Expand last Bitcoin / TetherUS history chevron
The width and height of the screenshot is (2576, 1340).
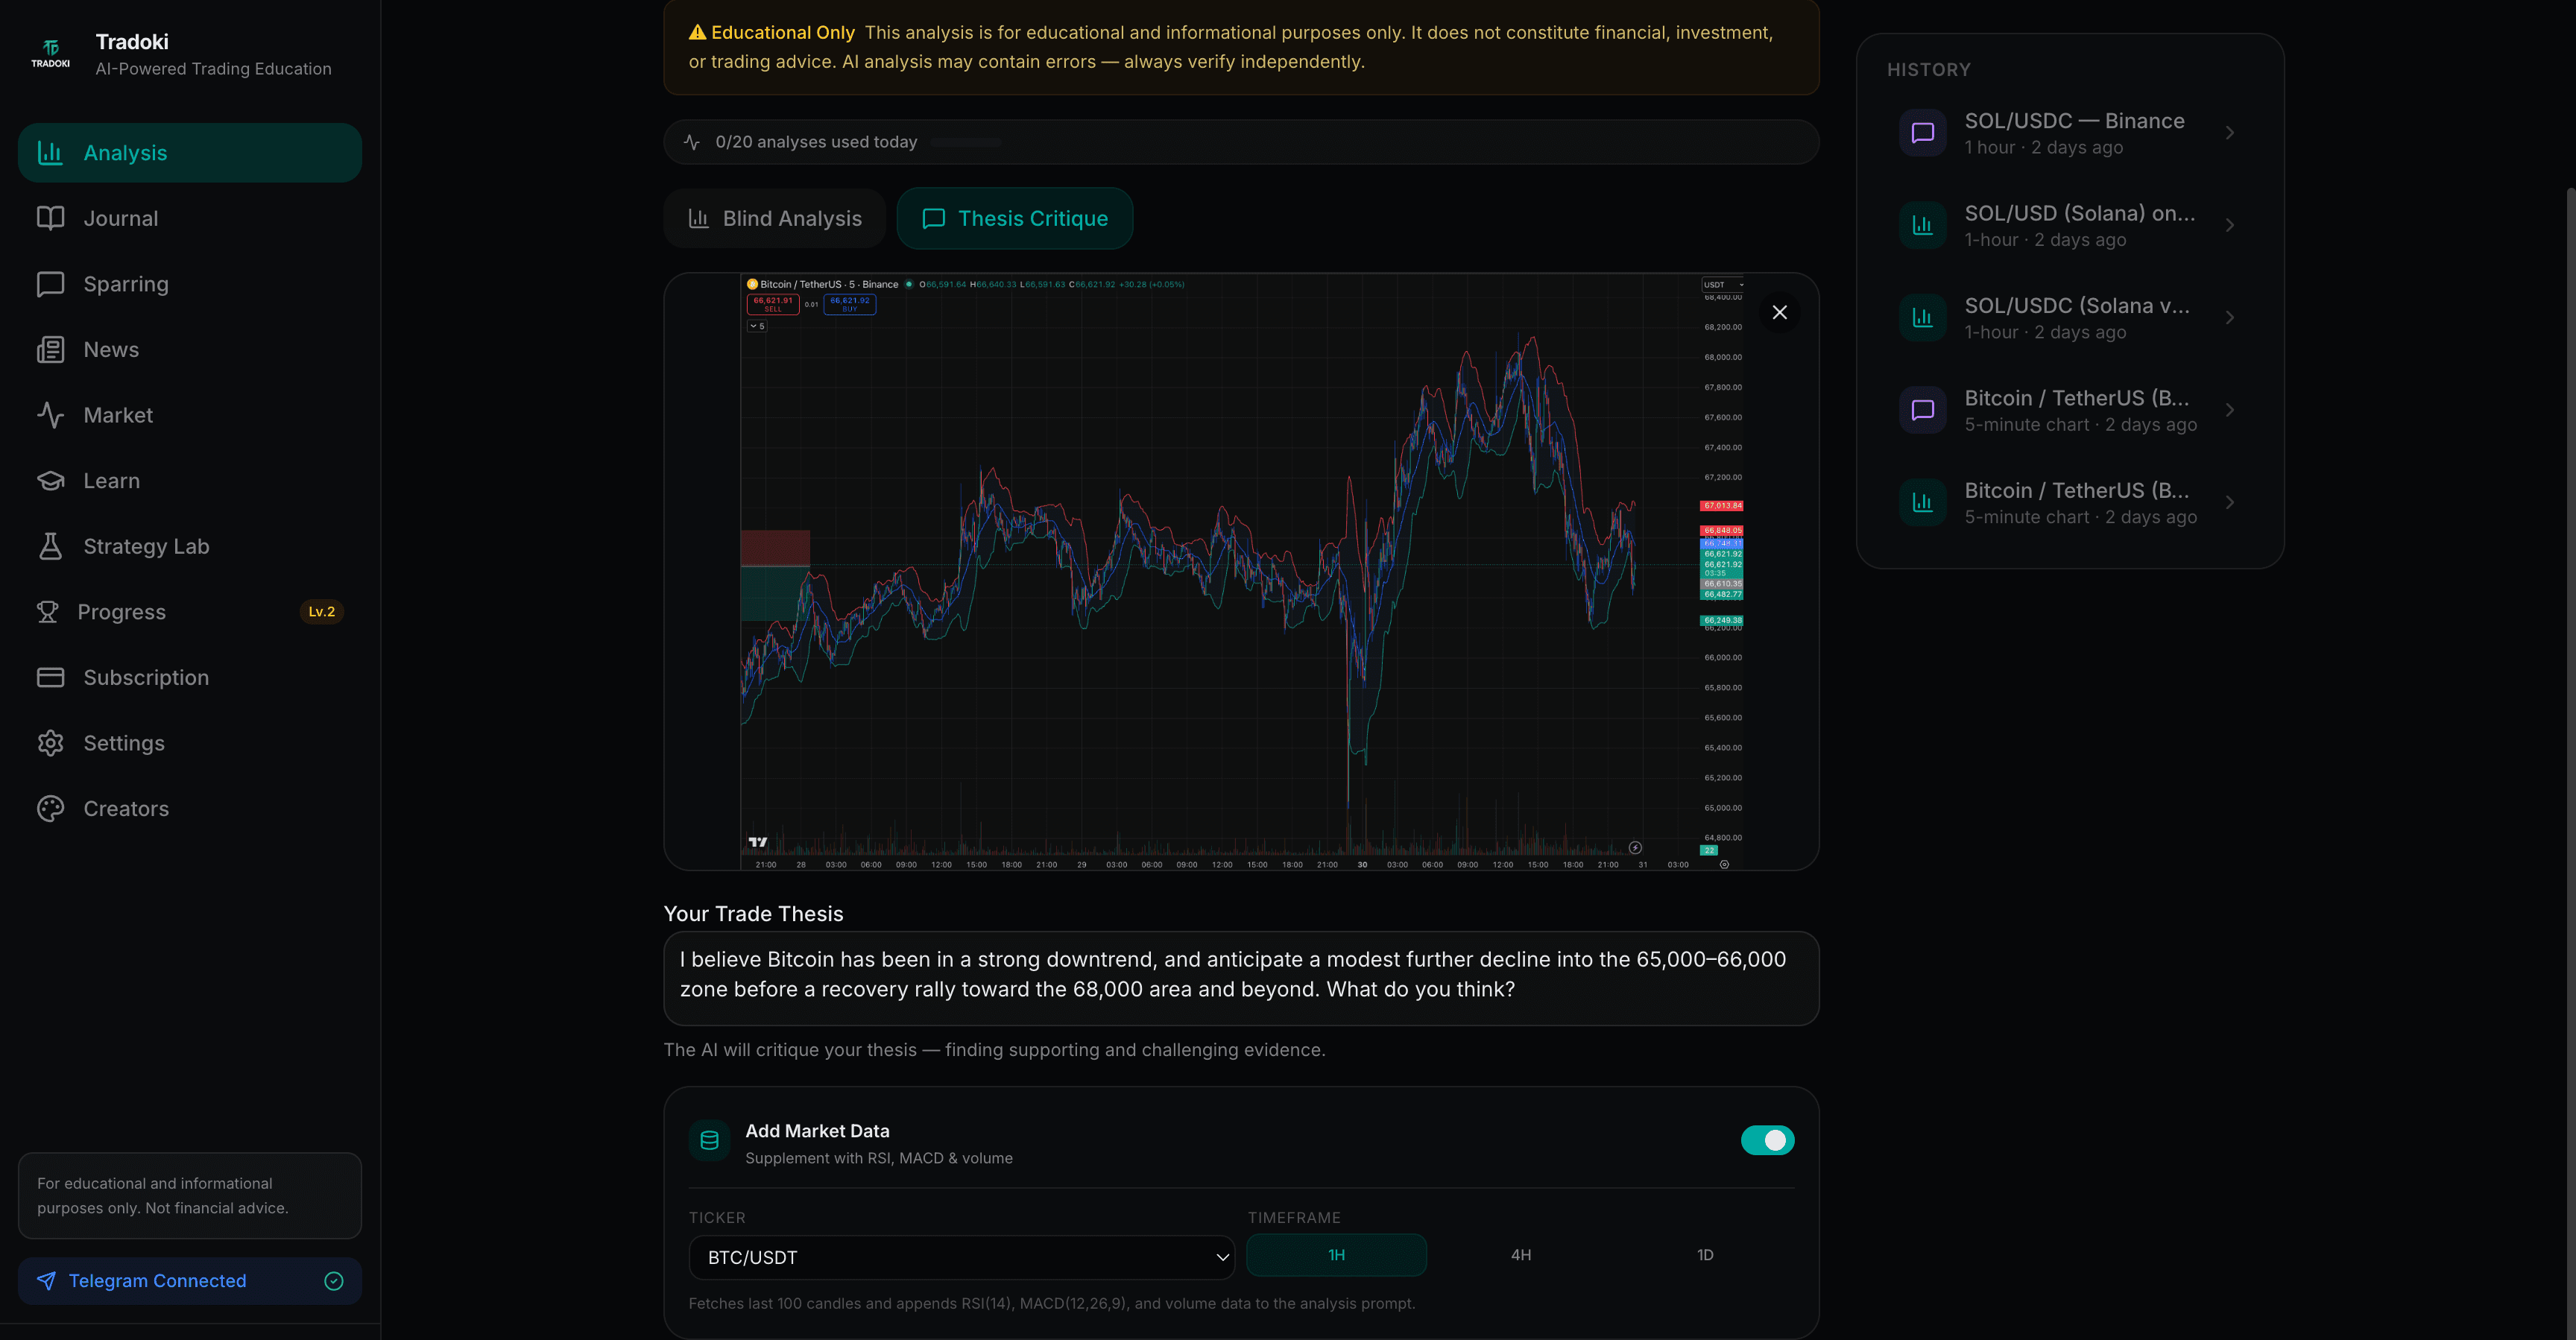[2229, 503]
